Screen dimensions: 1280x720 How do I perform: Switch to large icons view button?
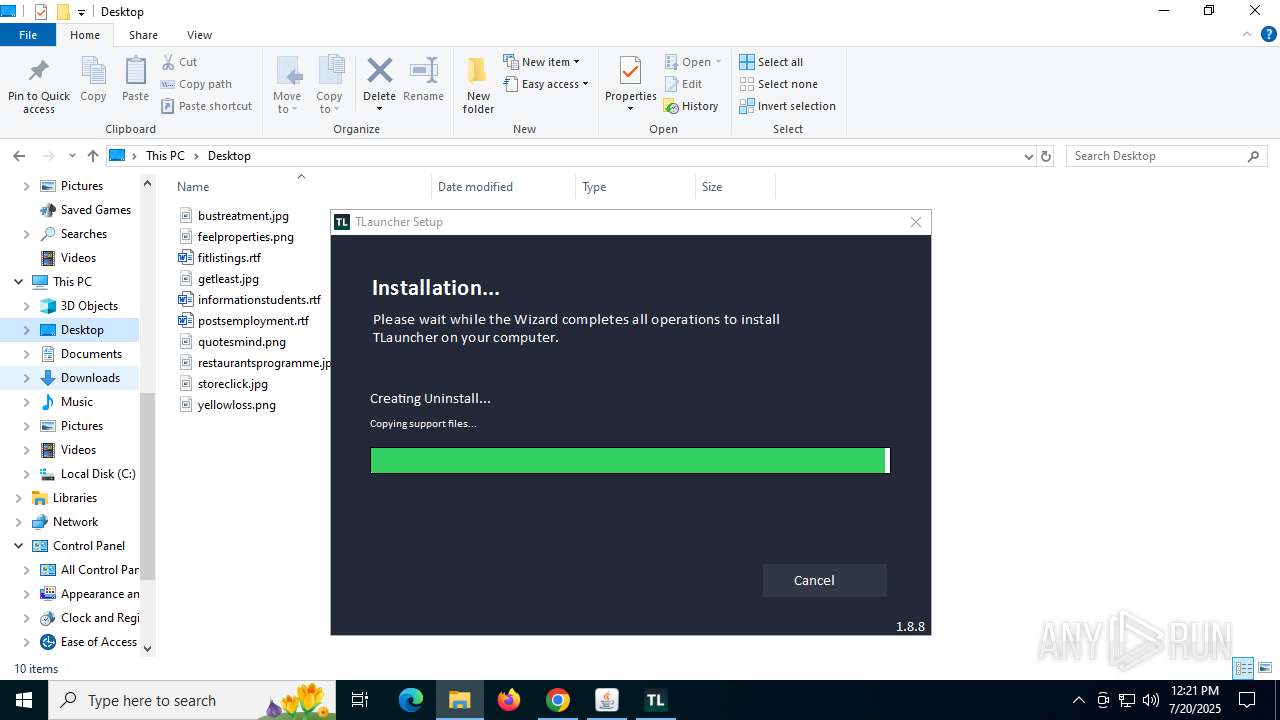pos(1265,668)
